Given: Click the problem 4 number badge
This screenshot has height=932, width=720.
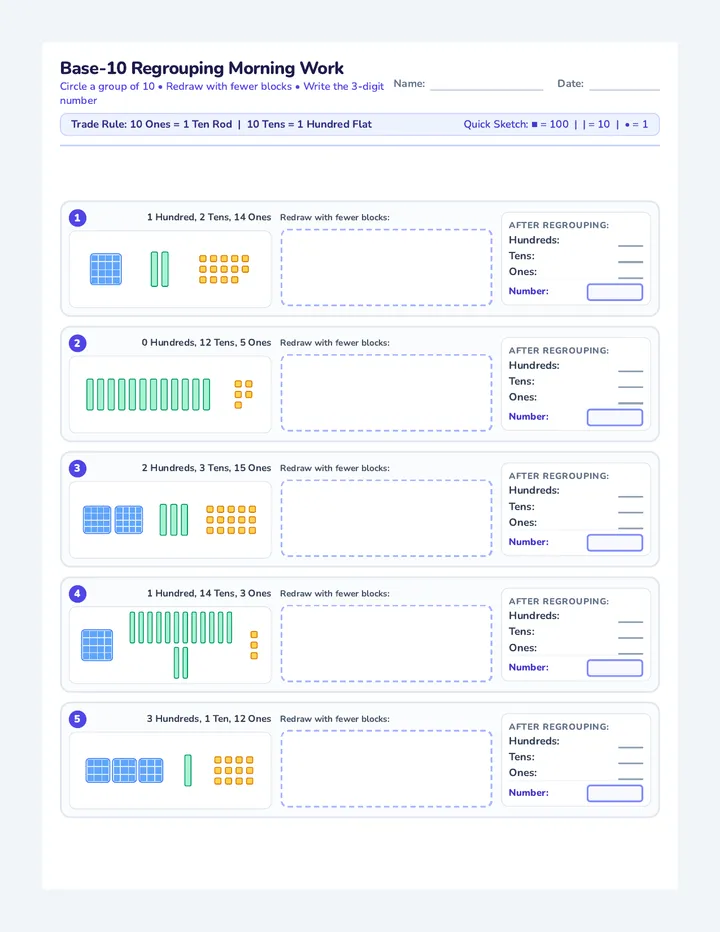Looking at the screenshot, I should 77,594.
